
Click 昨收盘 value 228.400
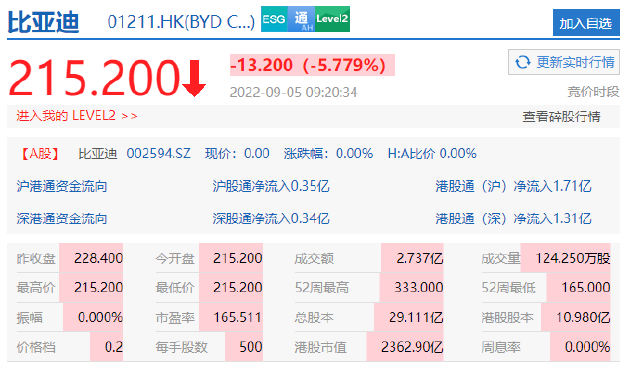(x=98, y=258)
